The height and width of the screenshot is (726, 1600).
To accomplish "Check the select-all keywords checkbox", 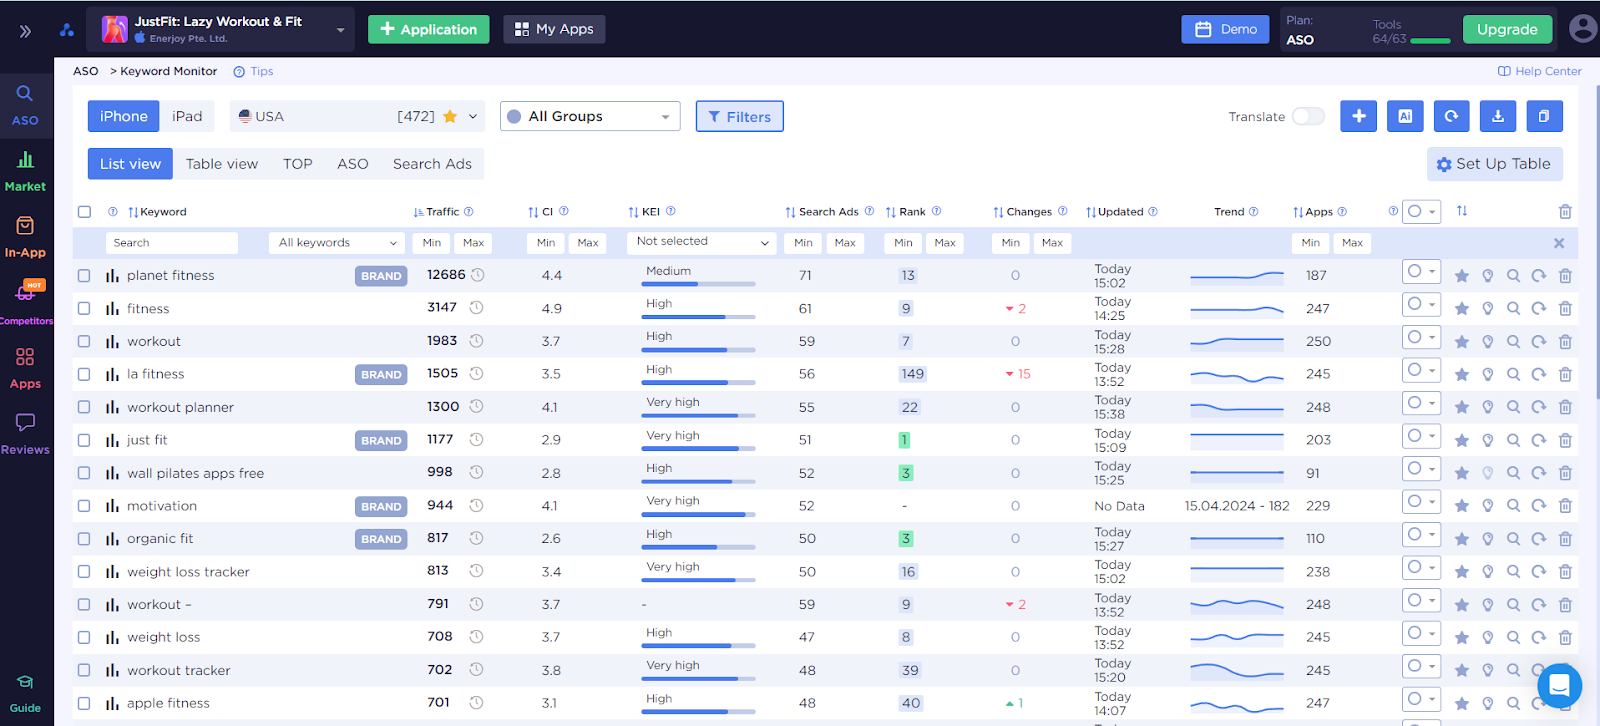I will (84, 212).
